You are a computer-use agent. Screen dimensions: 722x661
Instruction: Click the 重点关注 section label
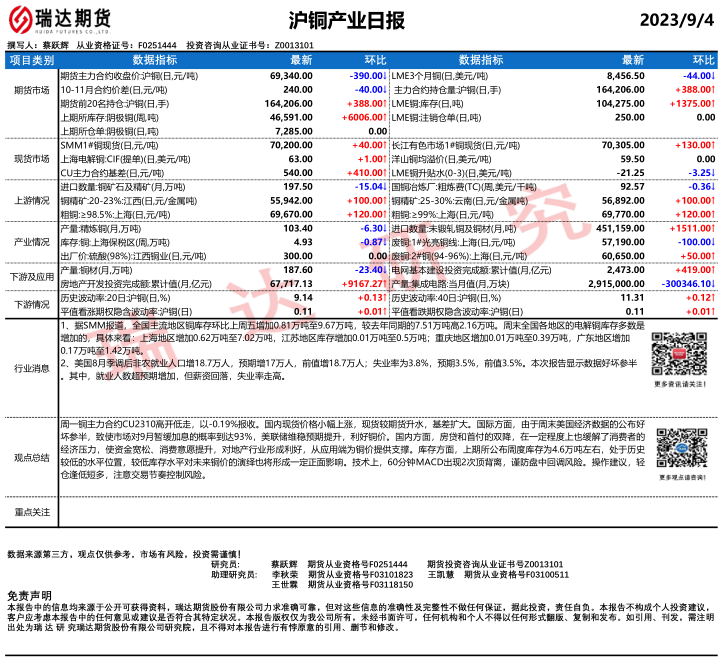(31, 512)
